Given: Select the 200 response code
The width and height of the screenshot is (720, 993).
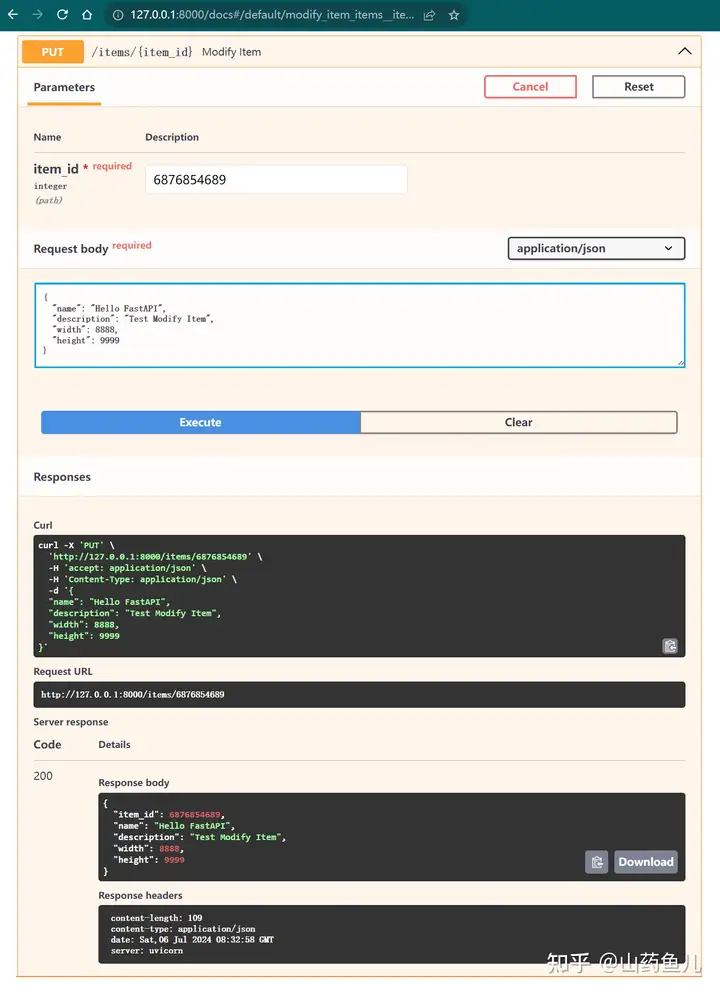Looking at the screenshot, I should 43,776.
